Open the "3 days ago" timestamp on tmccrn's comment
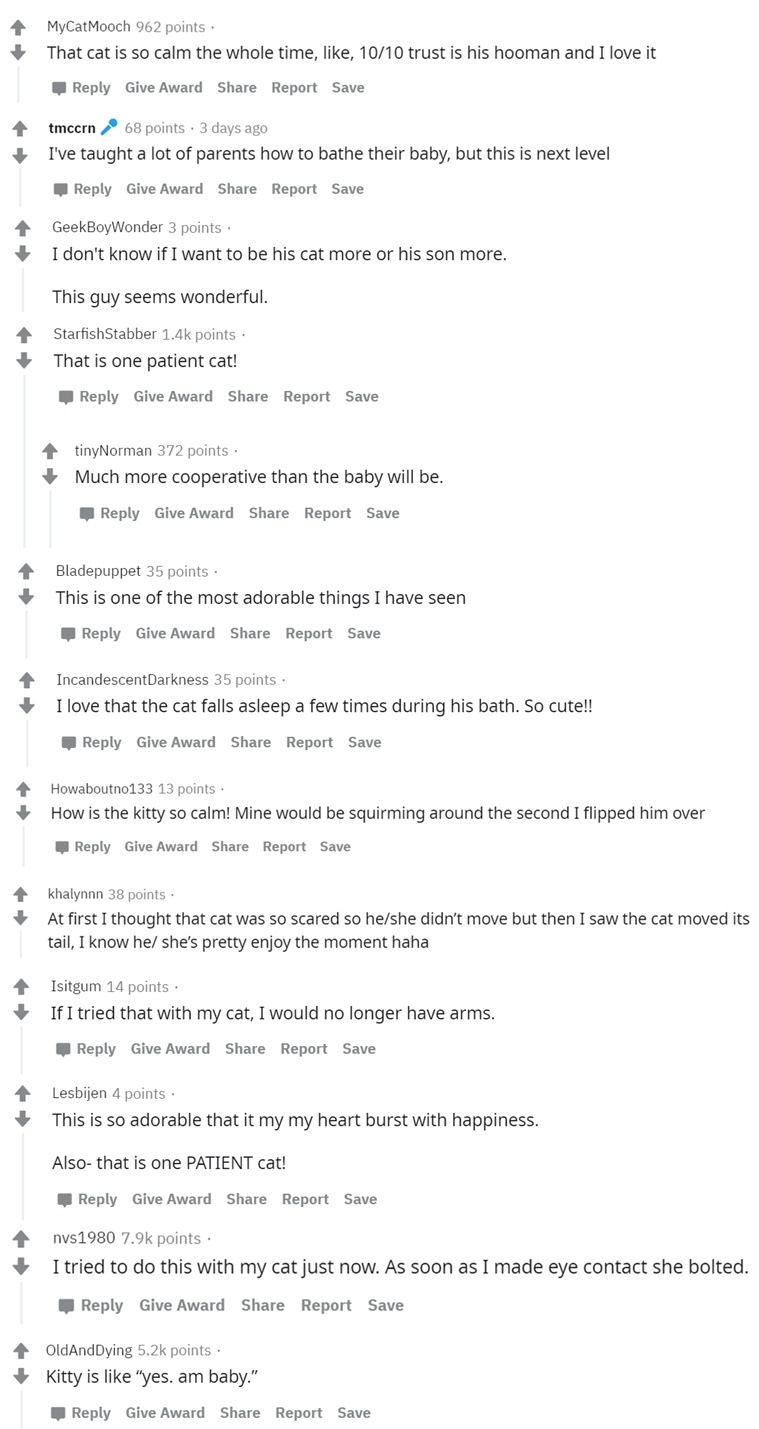The image size is (759, 1429). click(233, 128)
